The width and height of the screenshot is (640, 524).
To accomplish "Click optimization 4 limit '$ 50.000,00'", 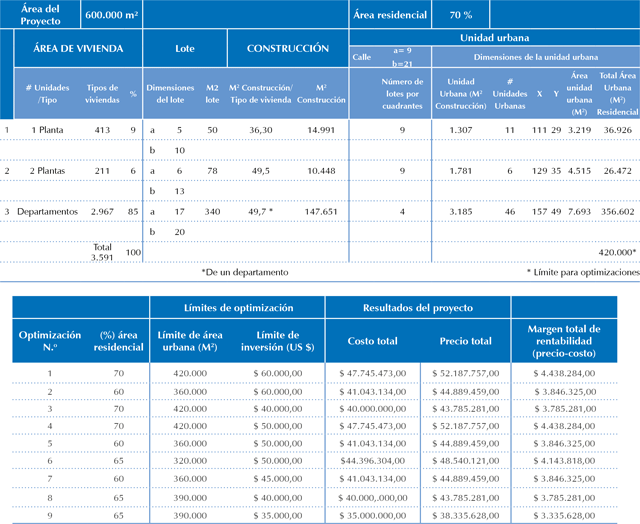I will [x=278, y=426].
